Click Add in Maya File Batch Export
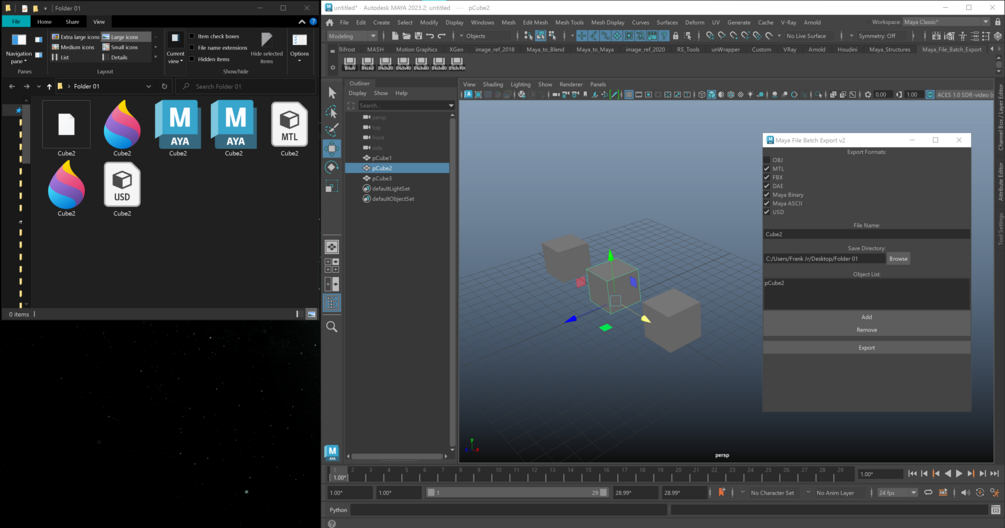This screenshot has width=1005, height=528. click(x=867, y=317)
